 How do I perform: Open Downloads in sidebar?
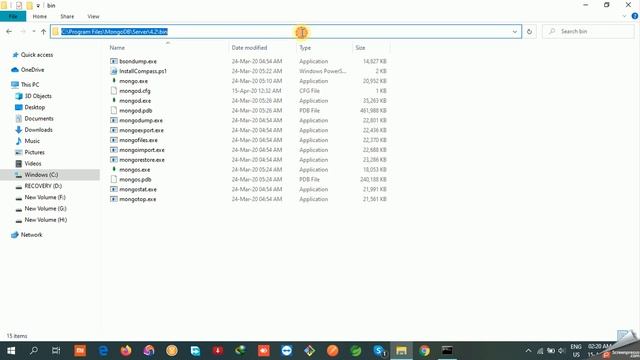(x=38, y=130)
